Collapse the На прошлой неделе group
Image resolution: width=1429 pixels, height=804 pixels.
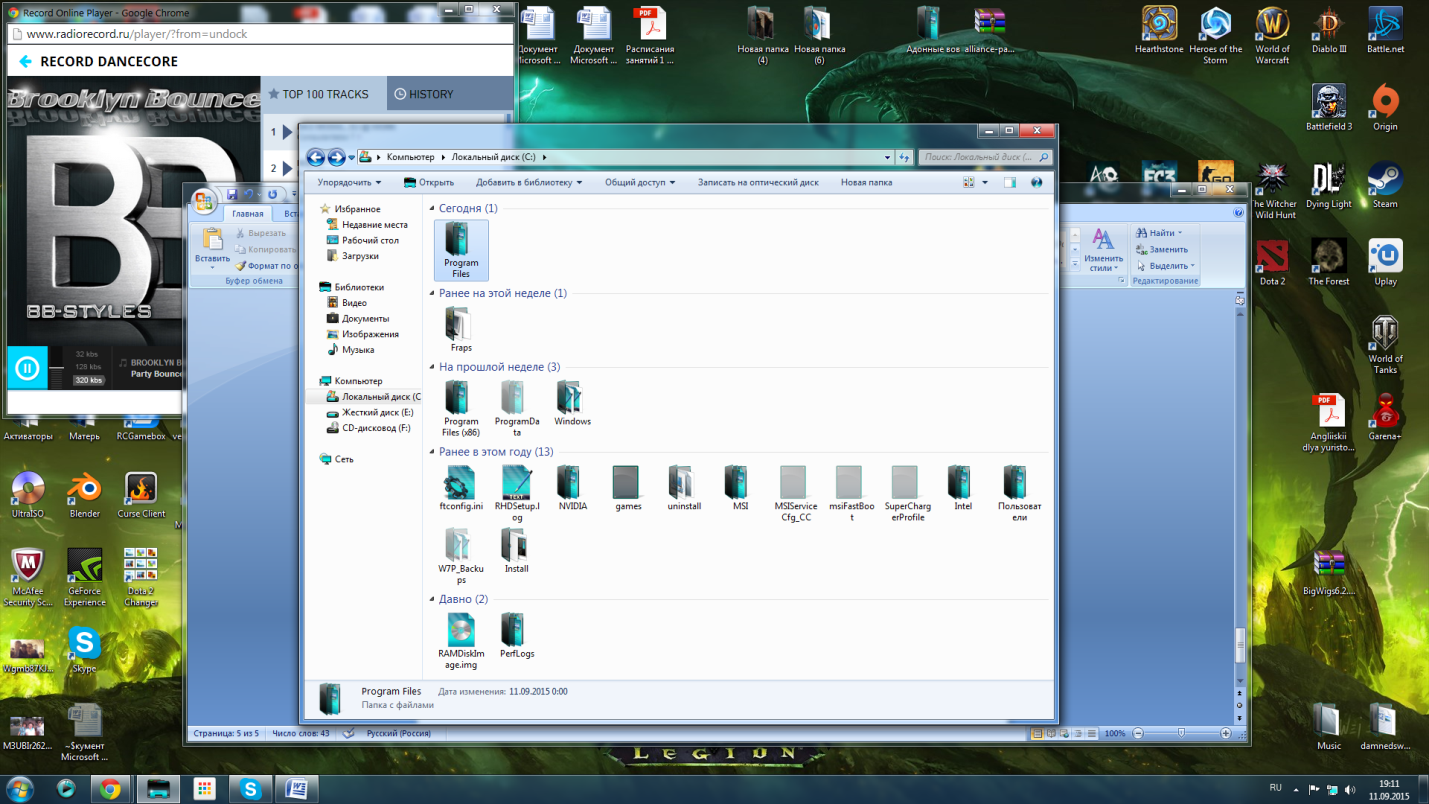(433, 367)
